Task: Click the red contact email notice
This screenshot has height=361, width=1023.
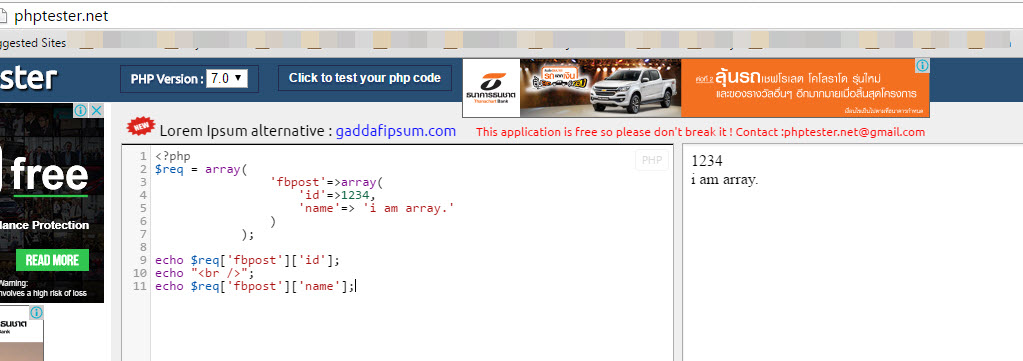Action: 701,132
